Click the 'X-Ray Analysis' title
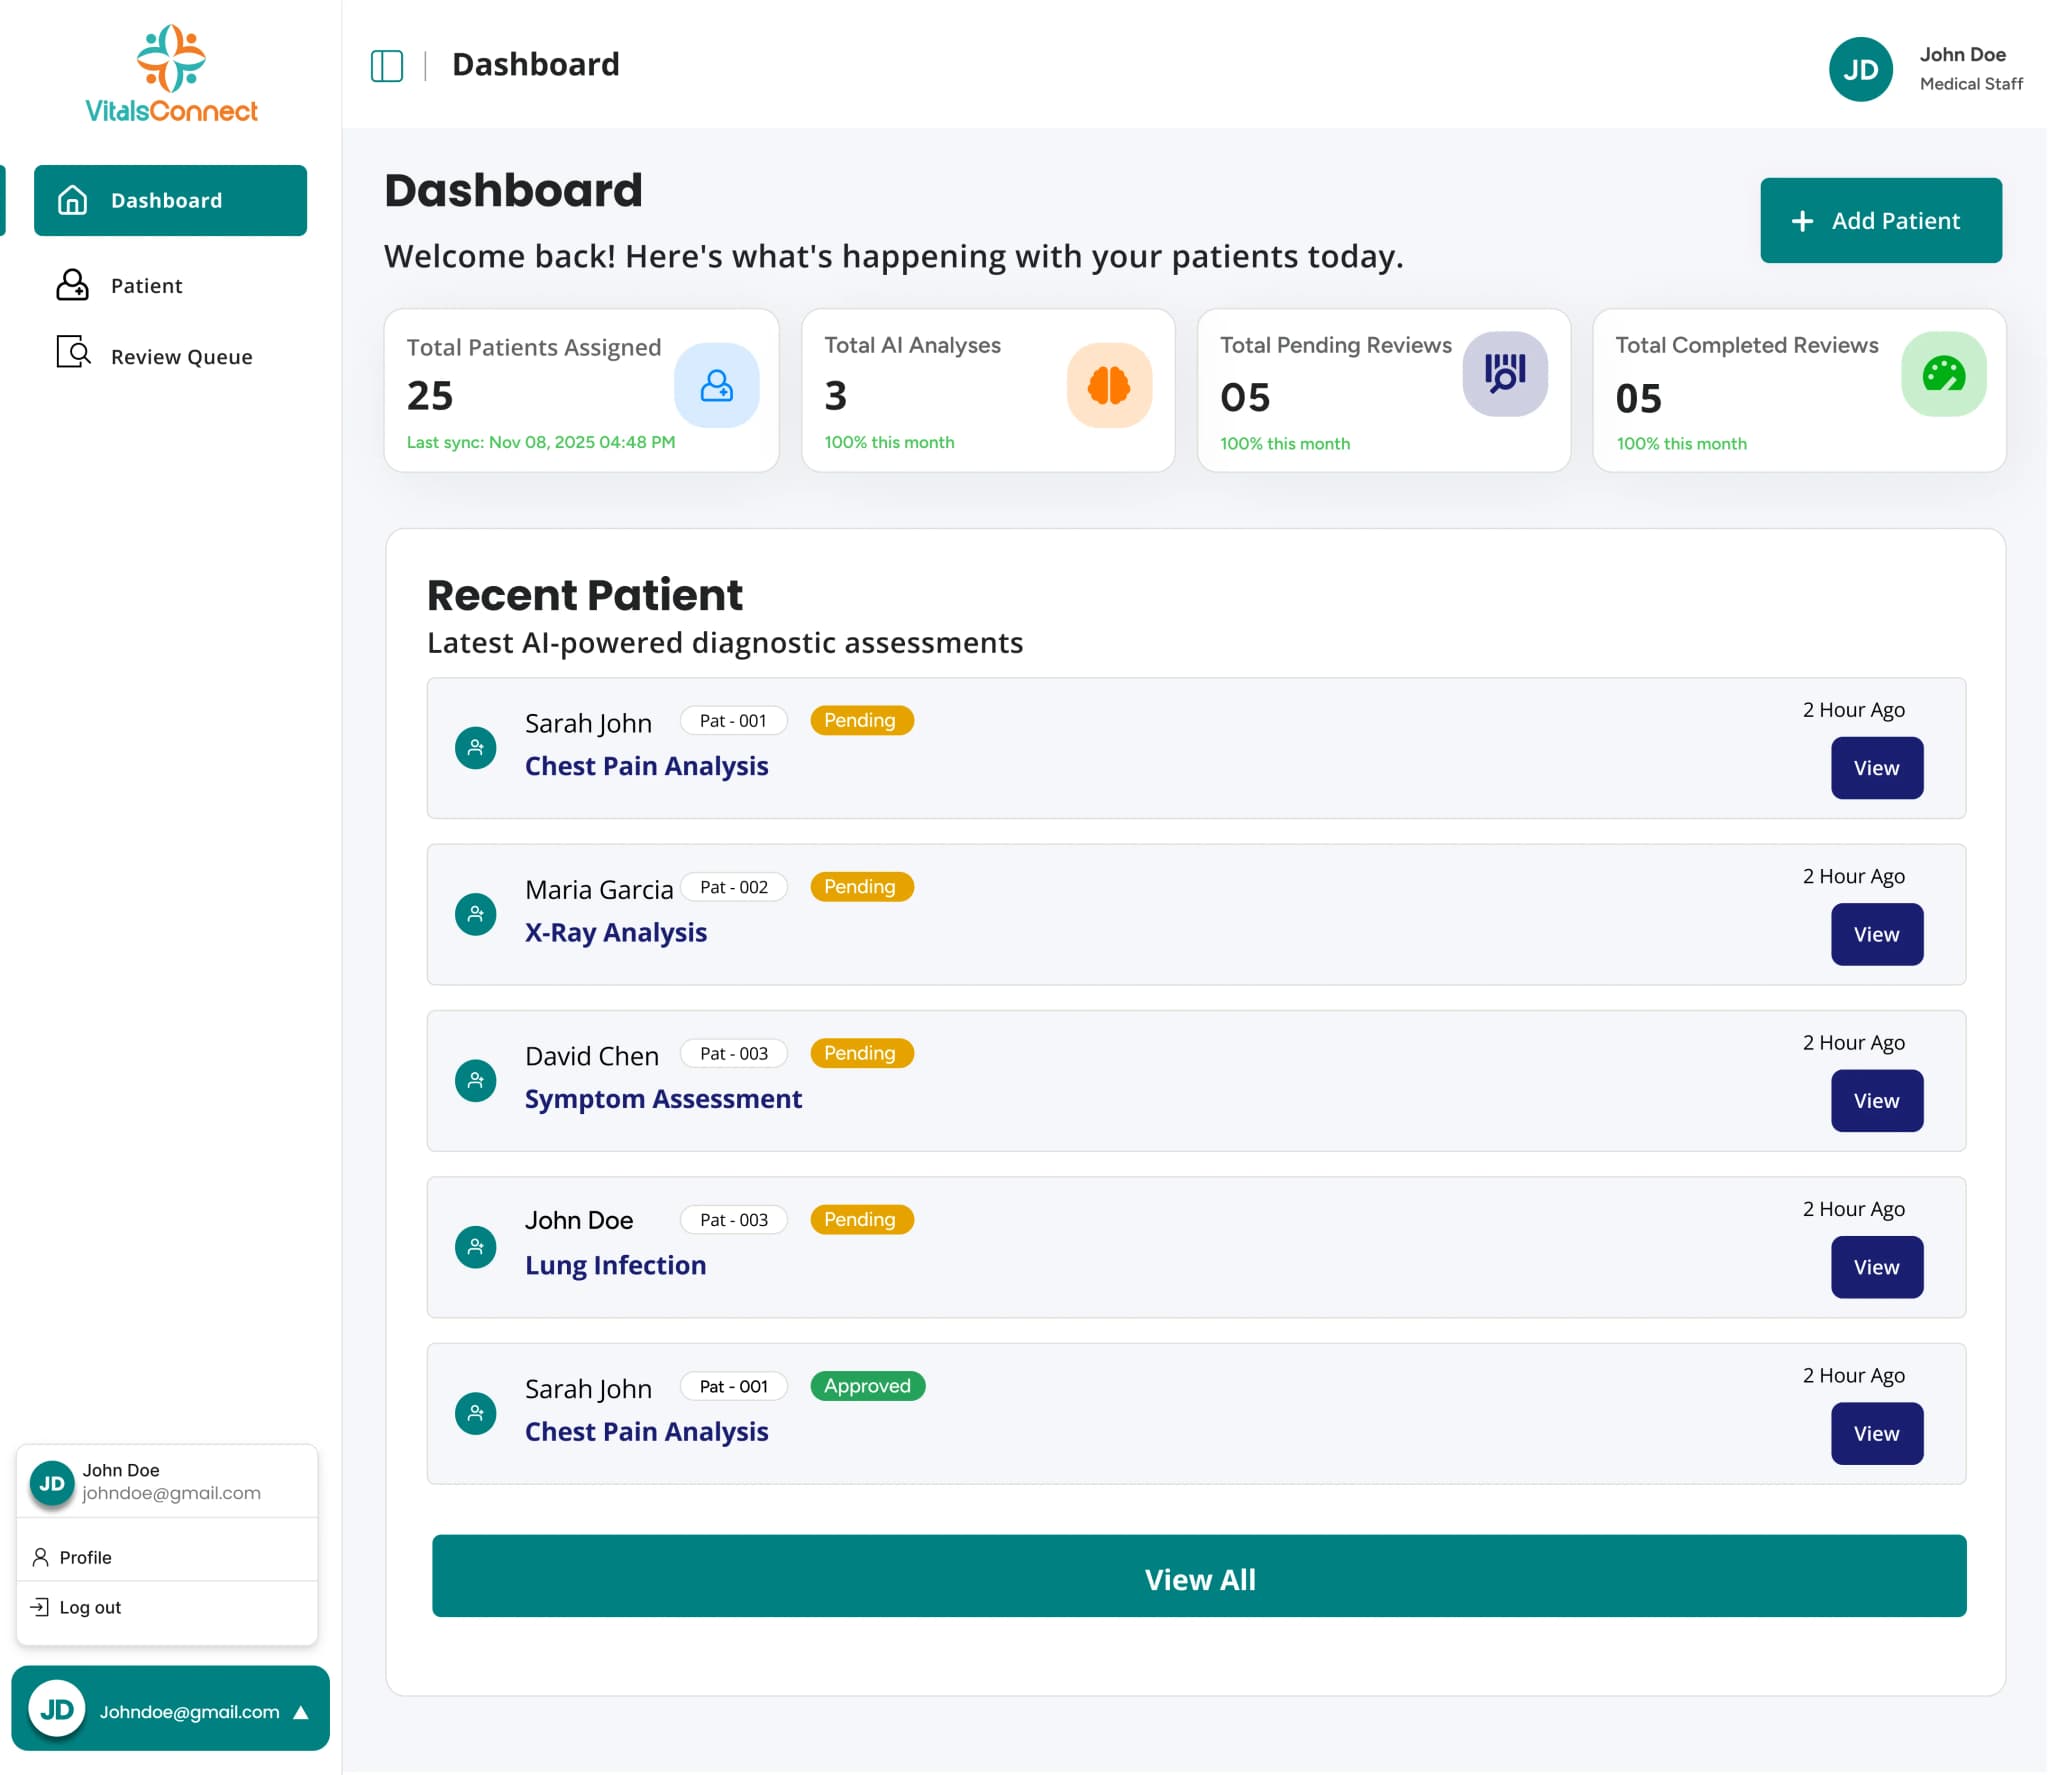Viewport: 2048px width, 1775px height. point(615,933)
